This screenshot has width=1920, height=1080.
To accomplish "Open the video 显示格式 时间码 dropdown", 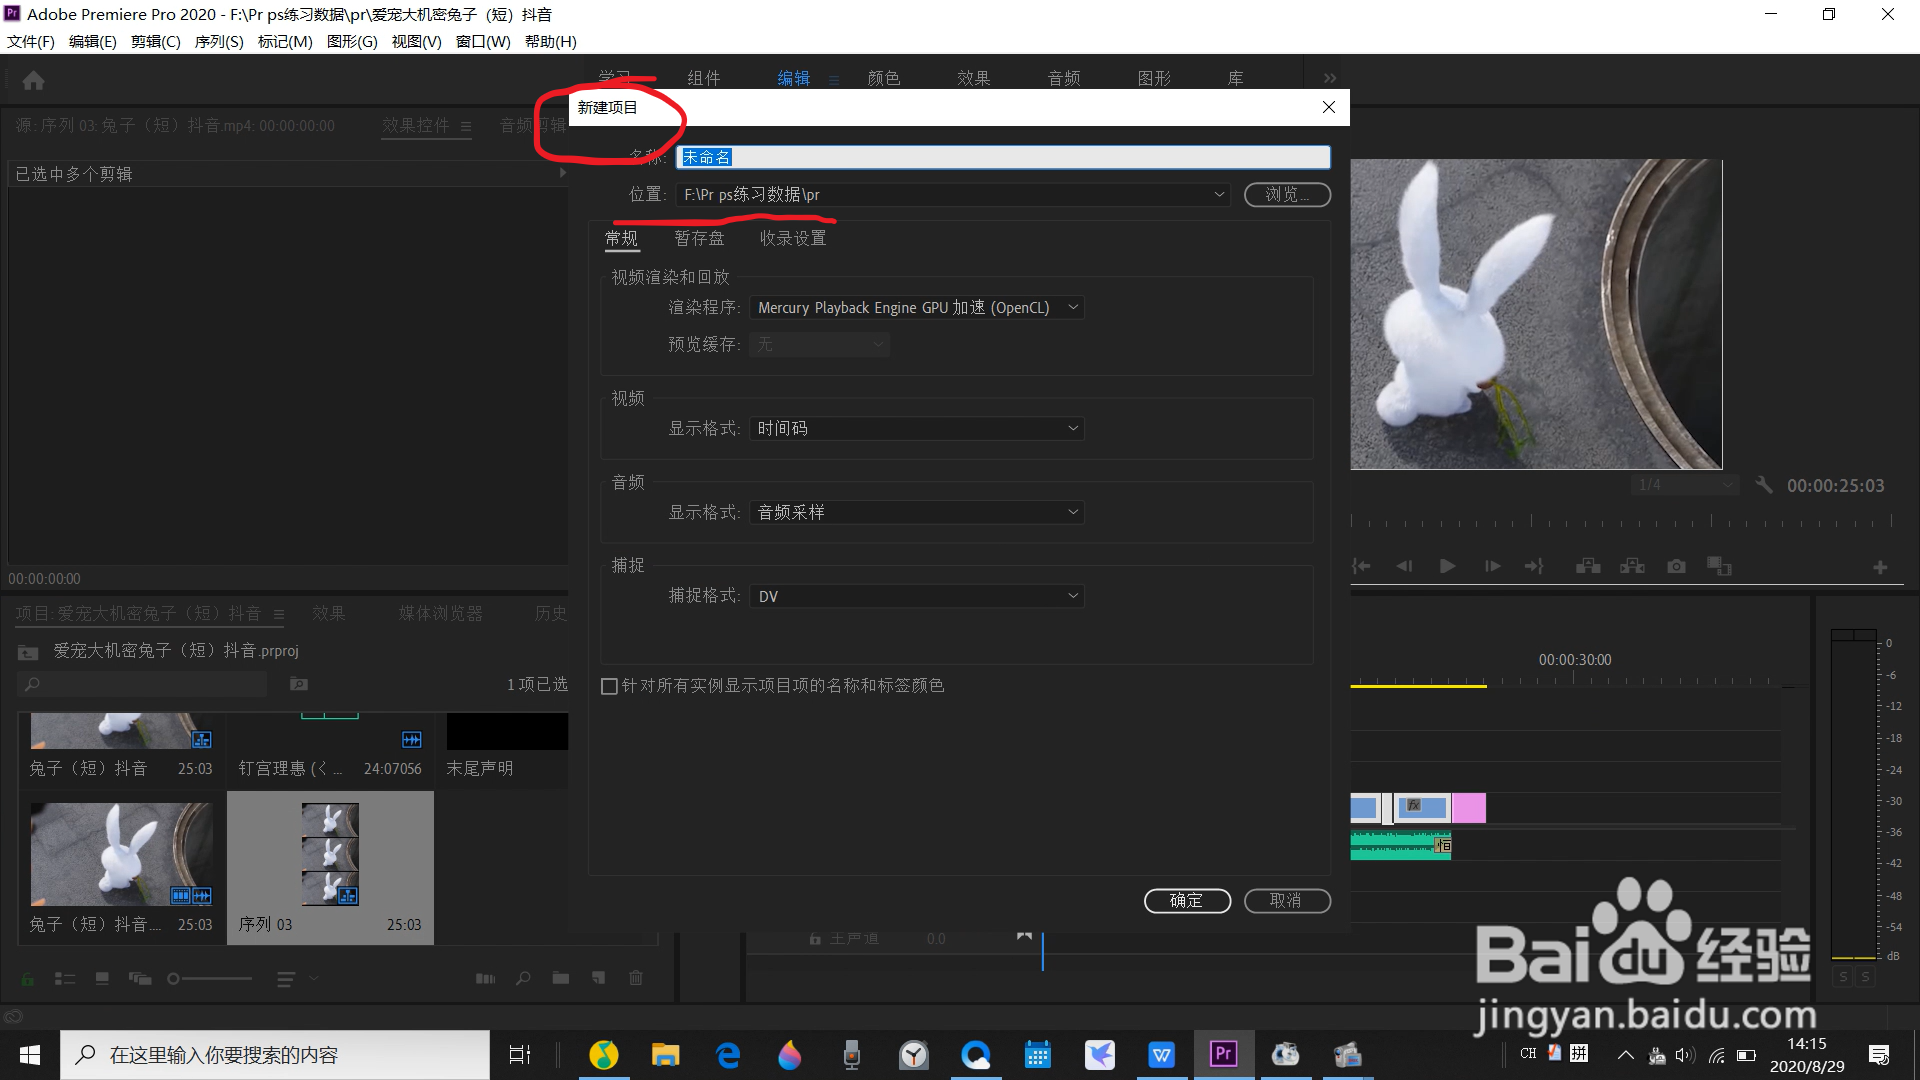I will [915, 428].
